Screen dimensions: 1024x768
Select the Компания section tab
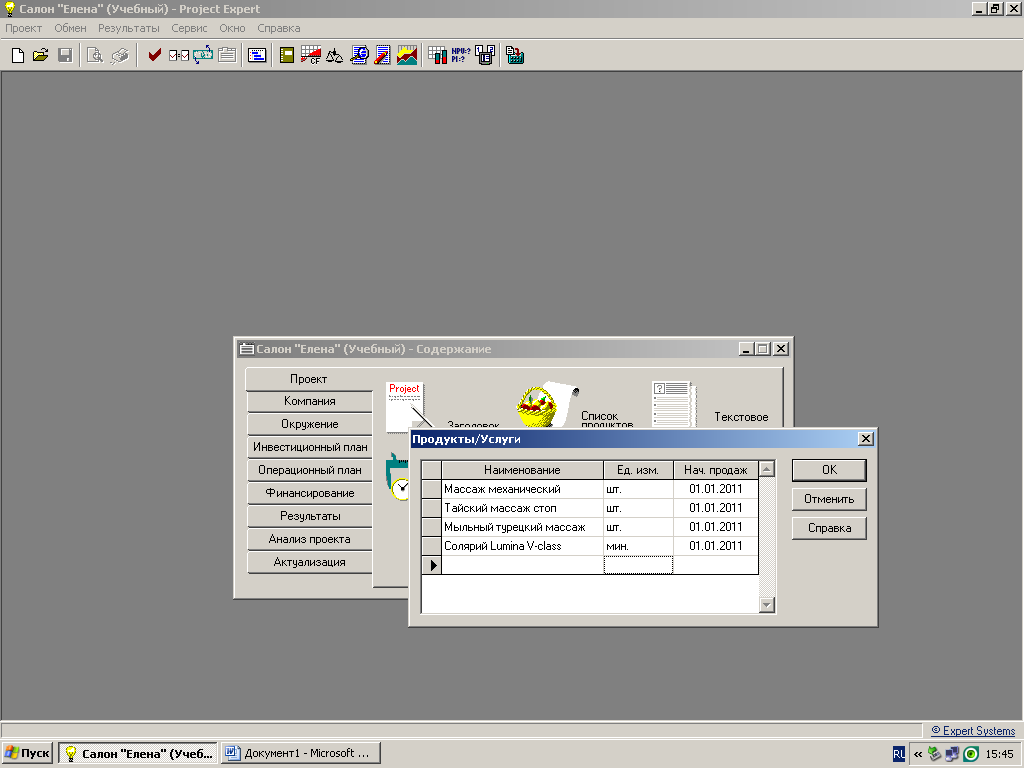pyautogui.click(x=310, y=401)
